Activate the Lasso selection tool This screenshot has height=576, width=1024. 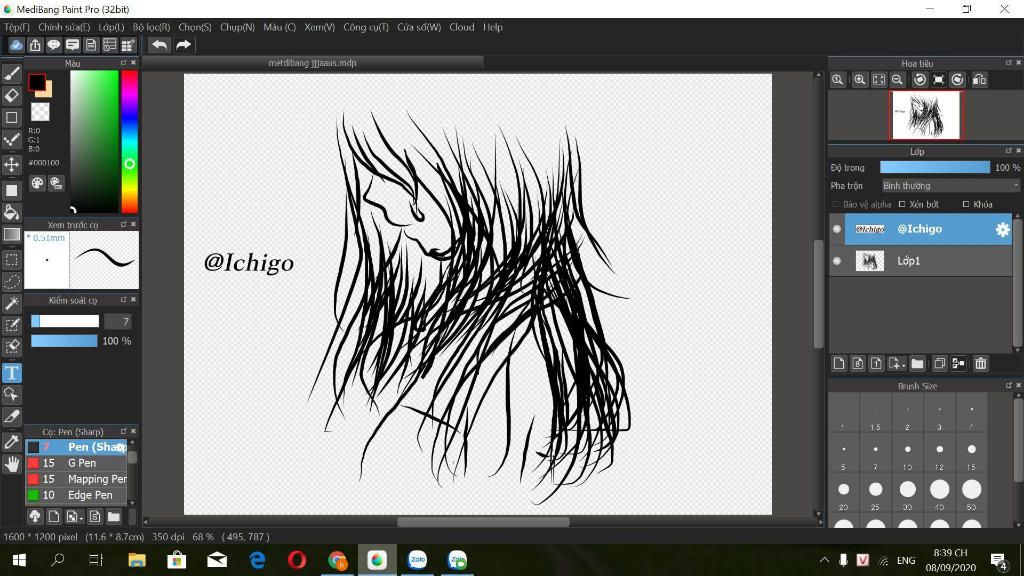(12, 281)
